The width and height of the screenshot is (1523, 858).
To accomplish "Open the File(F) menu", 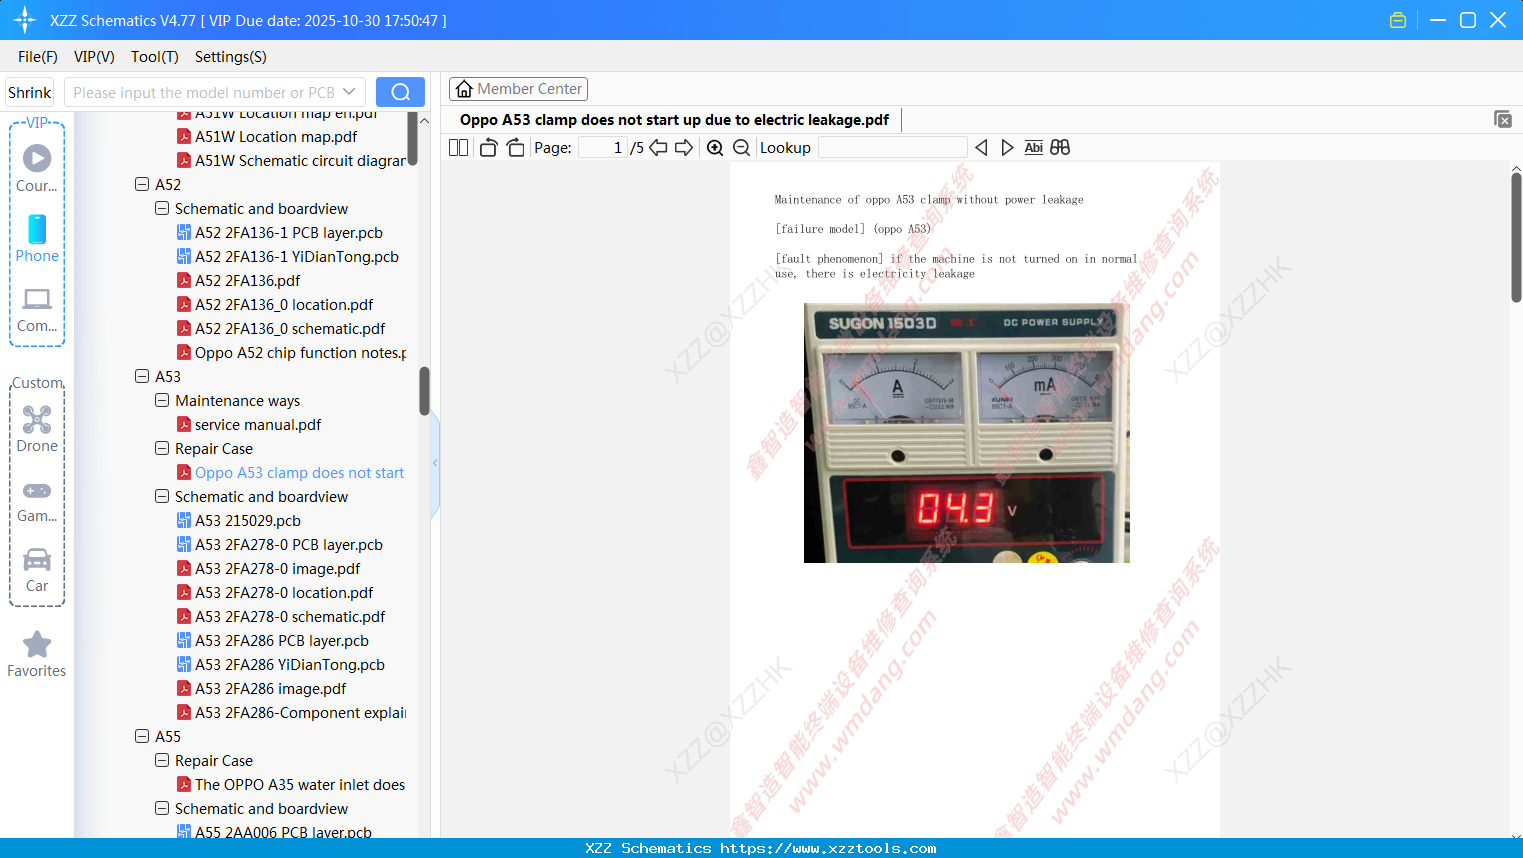I will (x=38, y=57).
